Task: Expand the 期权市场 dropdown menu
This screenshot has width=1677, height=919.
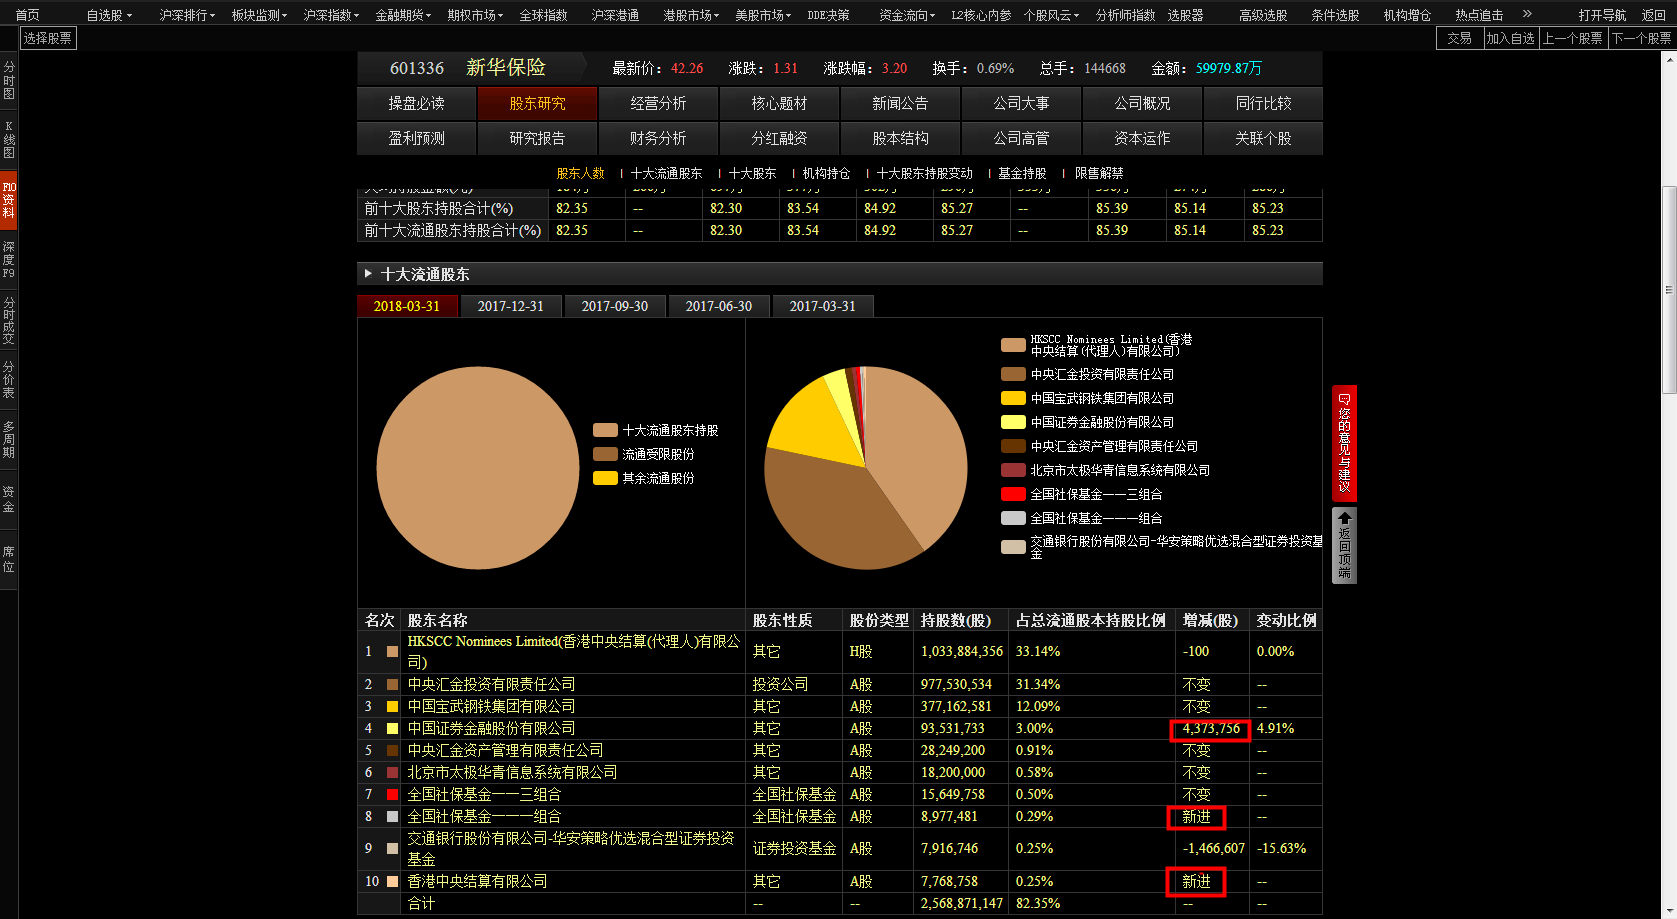Action: coord(475,15)
